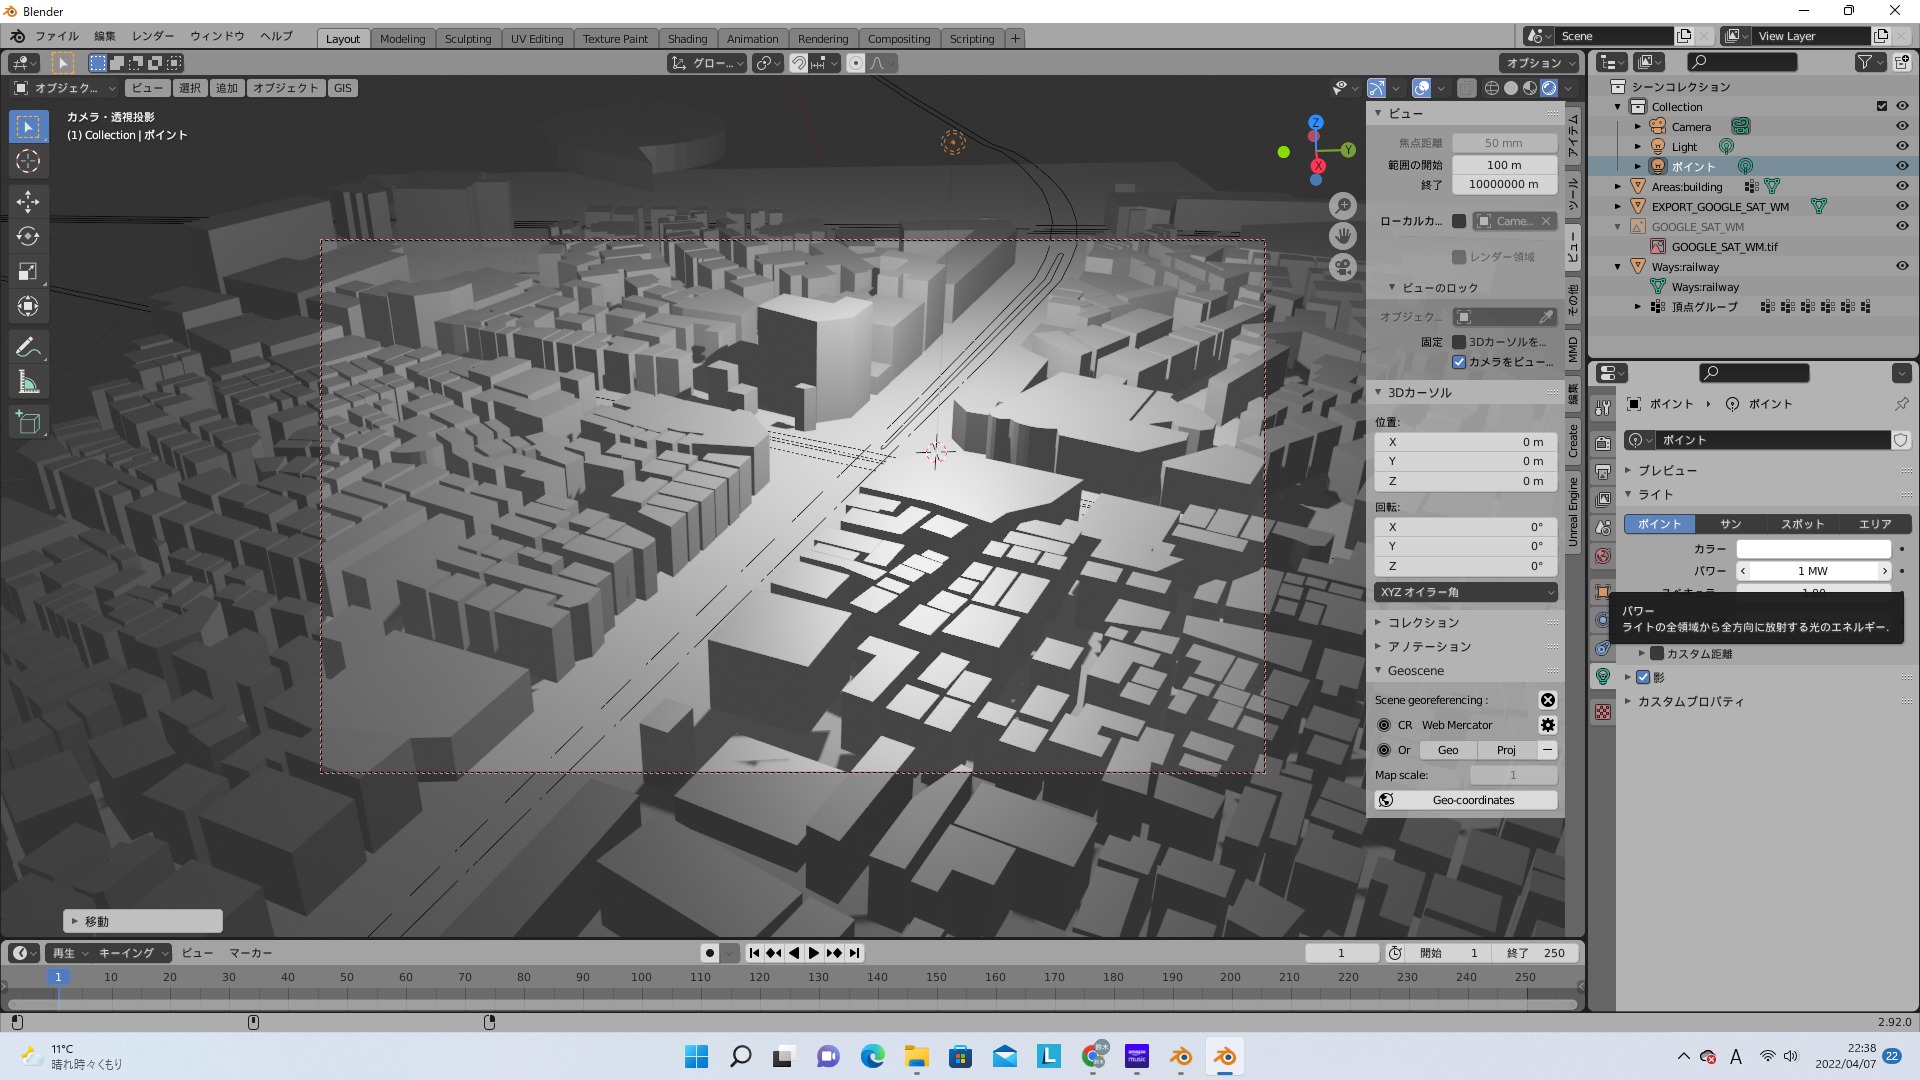1920x1080 pixels.
Task: Open the GIS menu in viewport header
Action: tap(343, 88)
